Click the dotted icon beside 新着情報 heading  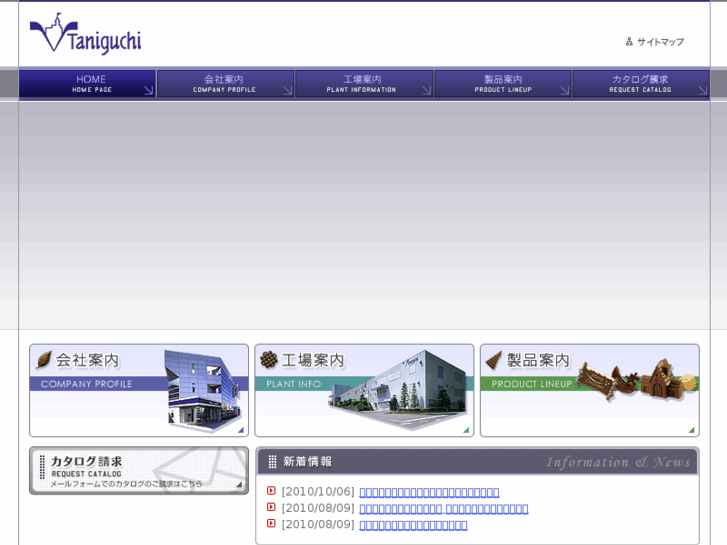click(273, 462)
